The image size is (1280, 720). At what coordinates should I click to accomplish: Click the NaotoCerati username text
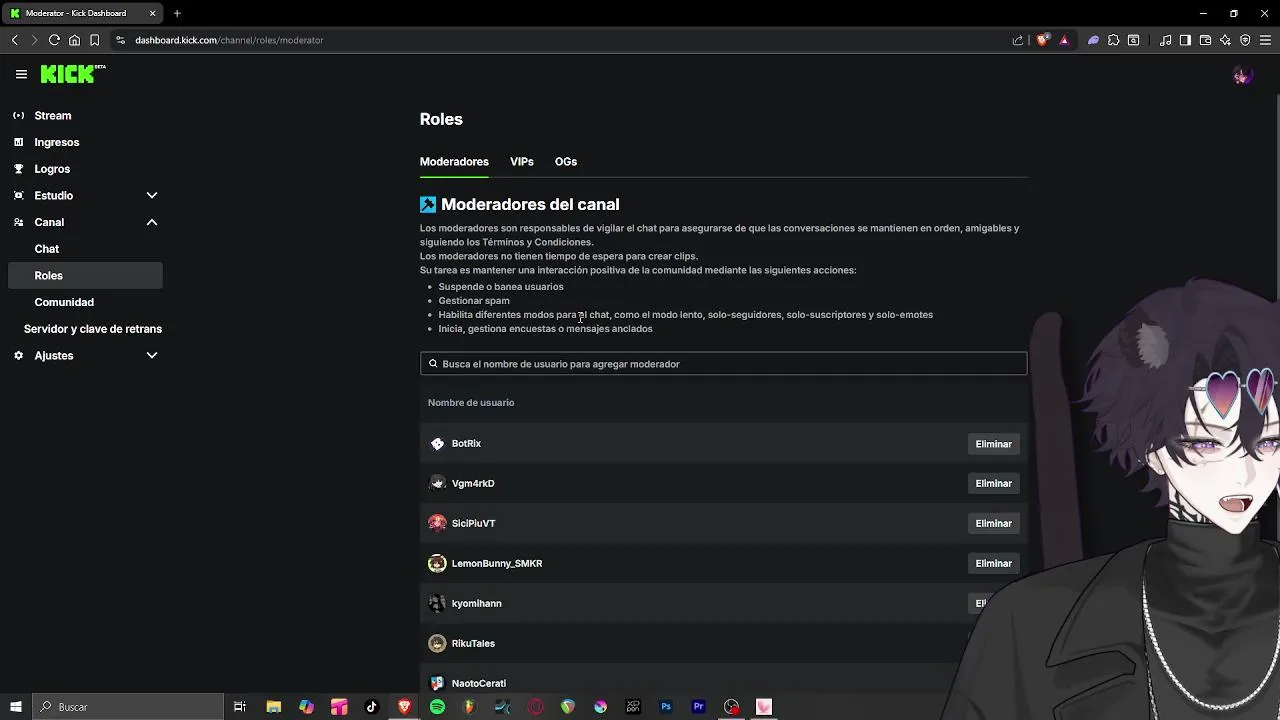click(478, 684)
